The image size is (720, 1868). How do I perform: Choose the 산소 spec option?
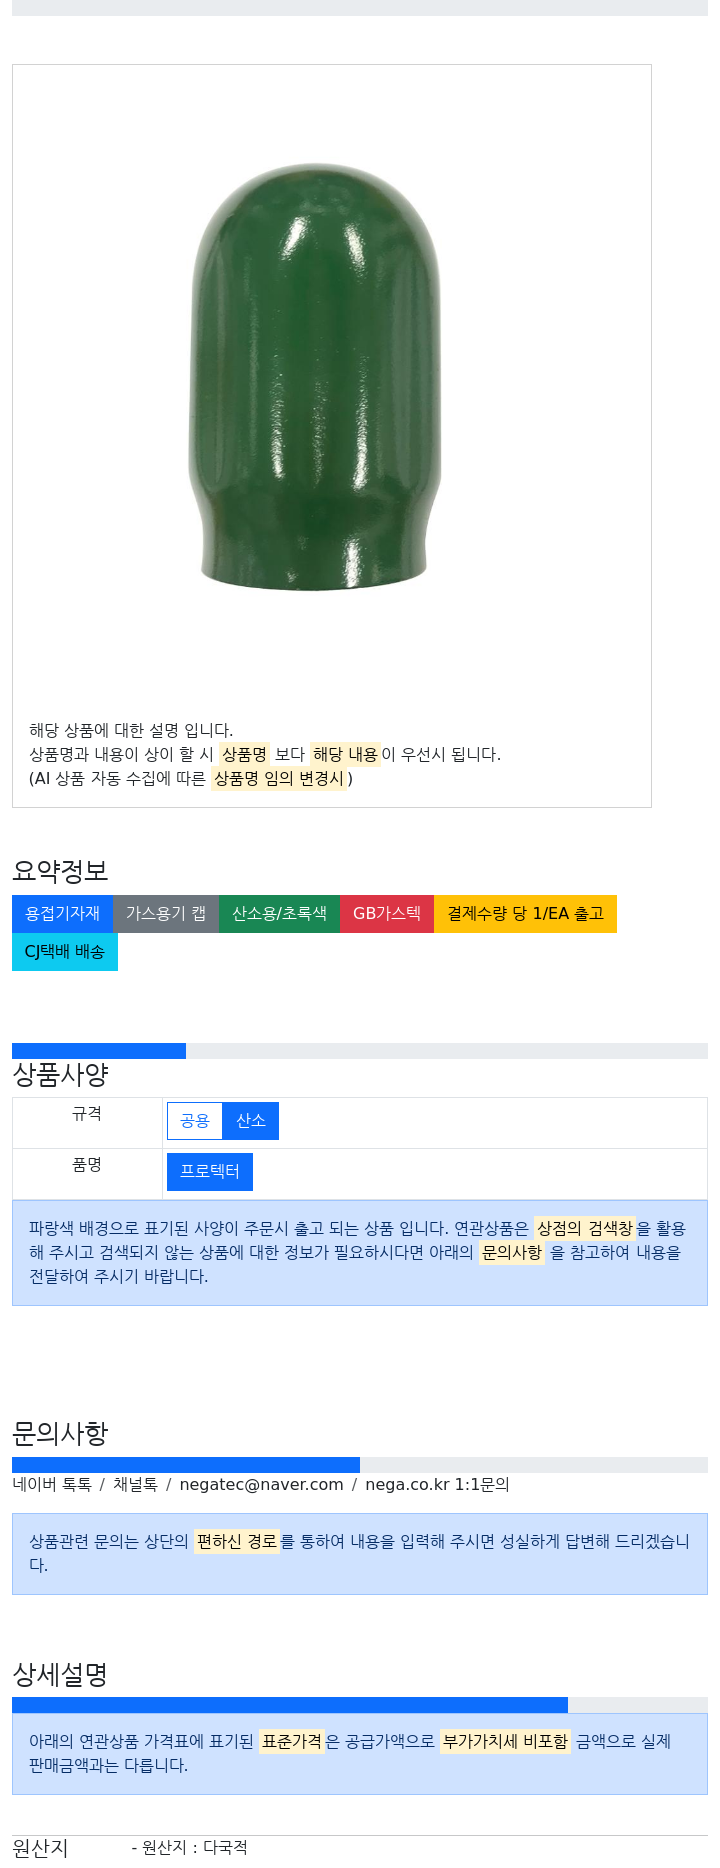coord(251,1121)
